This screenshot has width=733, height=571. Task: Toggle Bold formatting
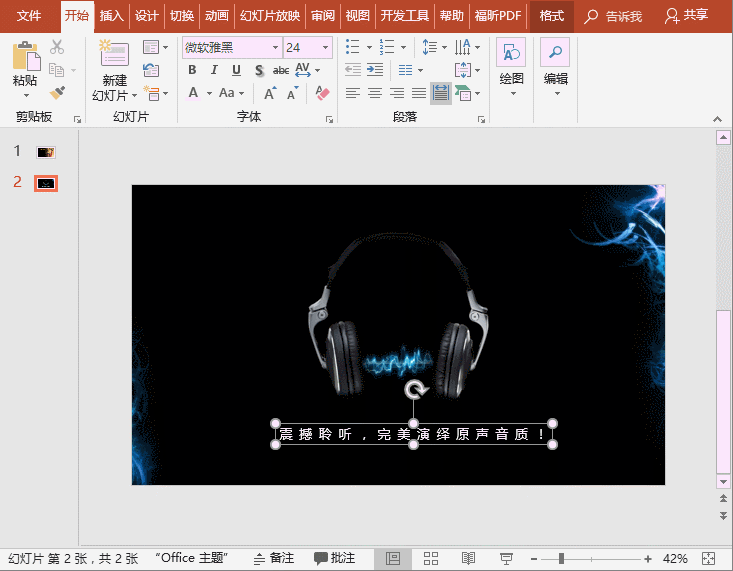click(192, 70)
